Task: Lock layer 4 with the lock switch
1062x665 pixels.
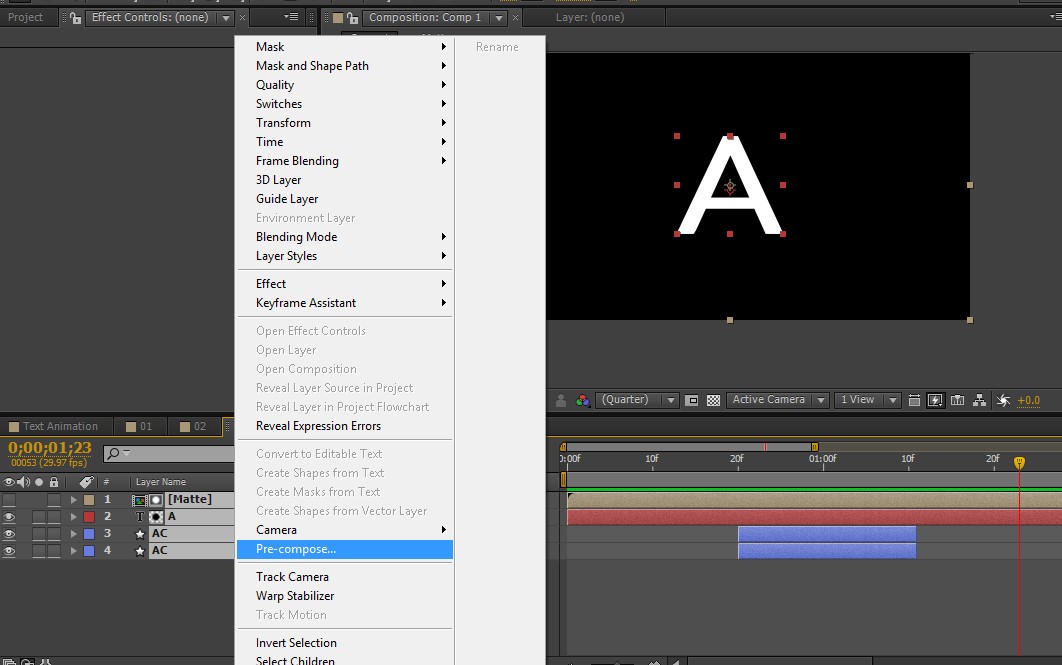Action: [54, 551]
